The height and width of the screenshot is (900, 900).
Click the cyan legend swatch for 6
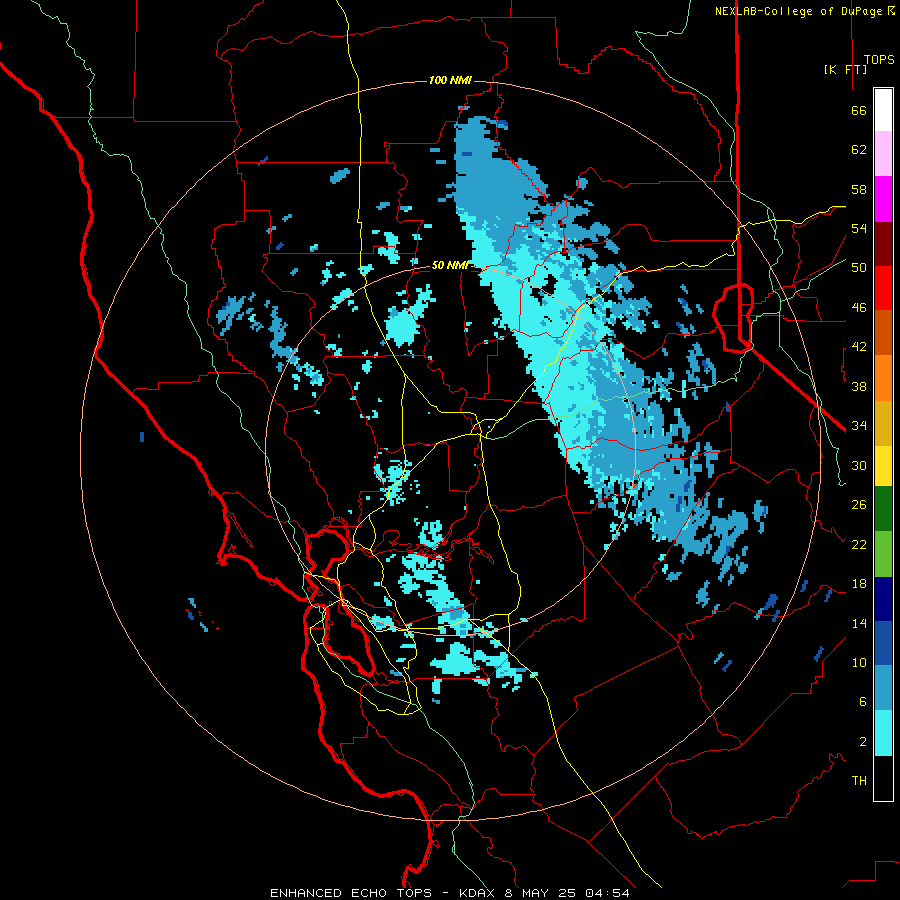tap(883, 733)
